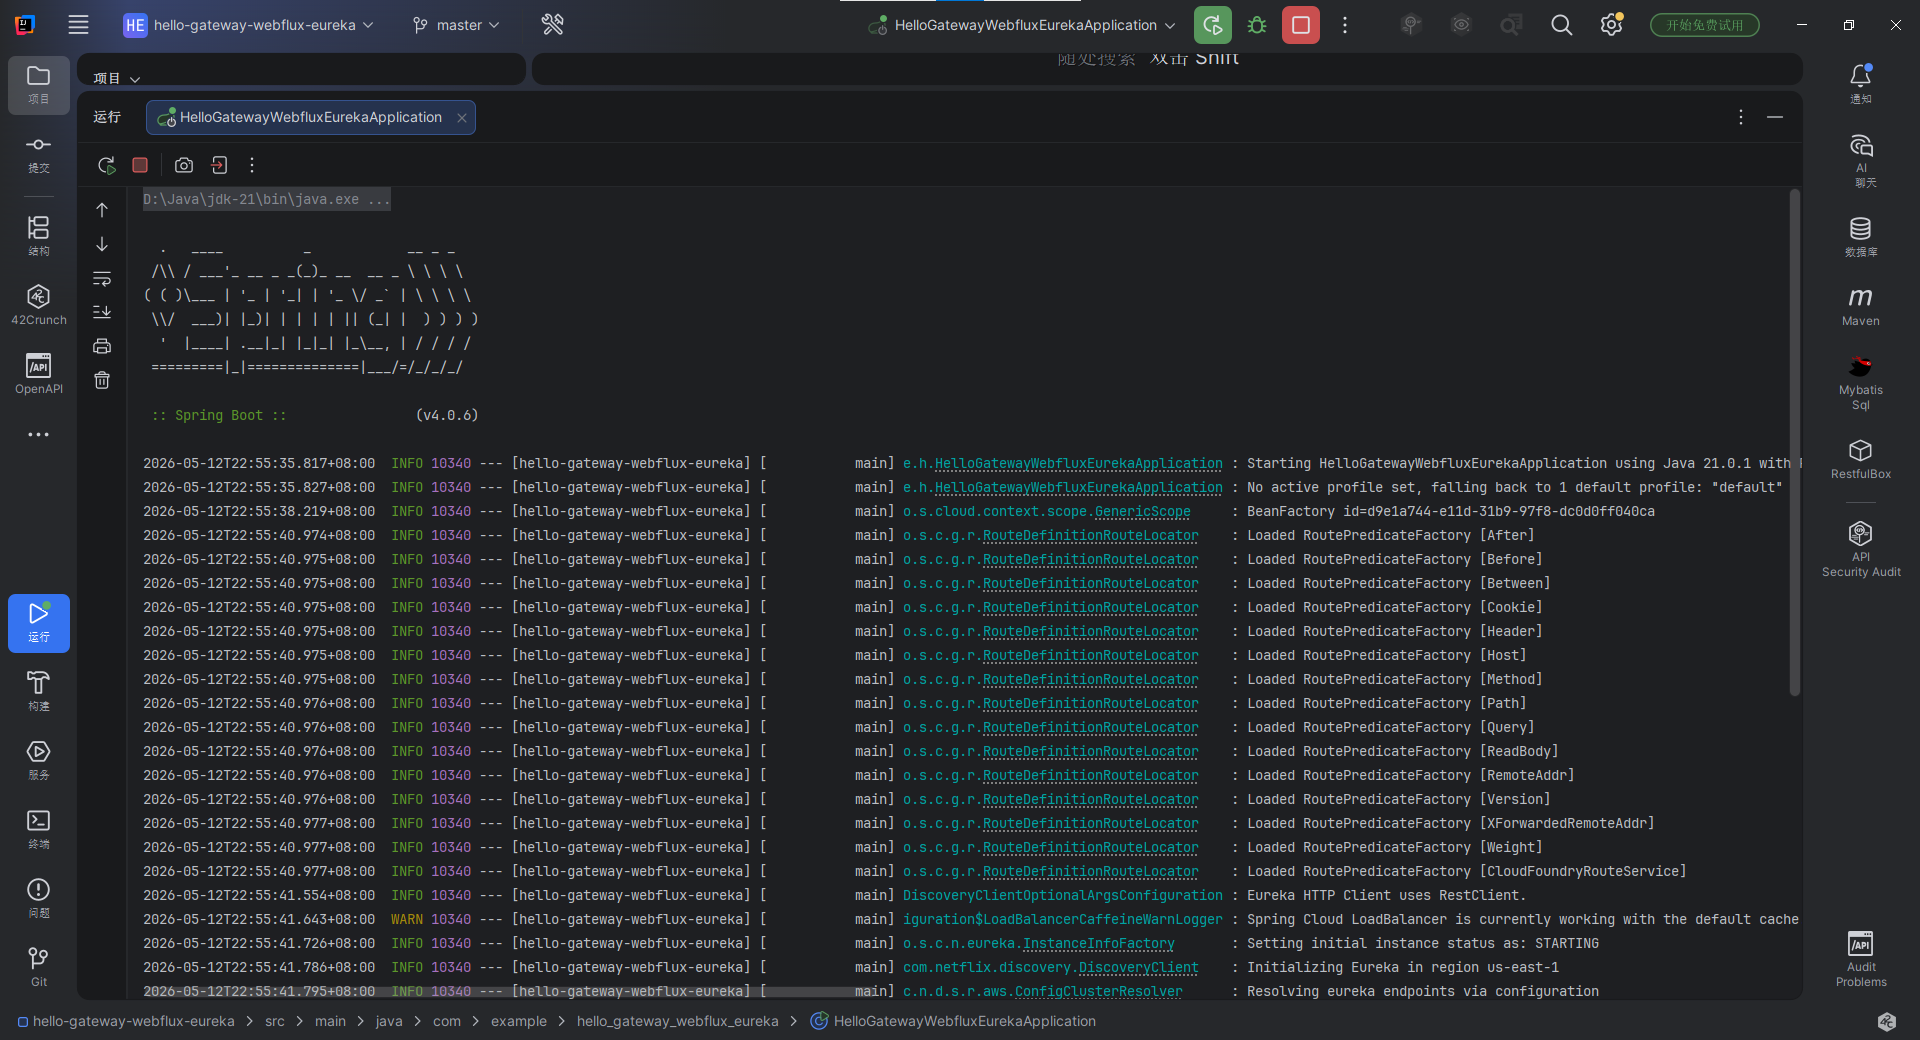1920x1040 pixels.
Task: Click the src breadcrumb
Action: pos(275,1021)
